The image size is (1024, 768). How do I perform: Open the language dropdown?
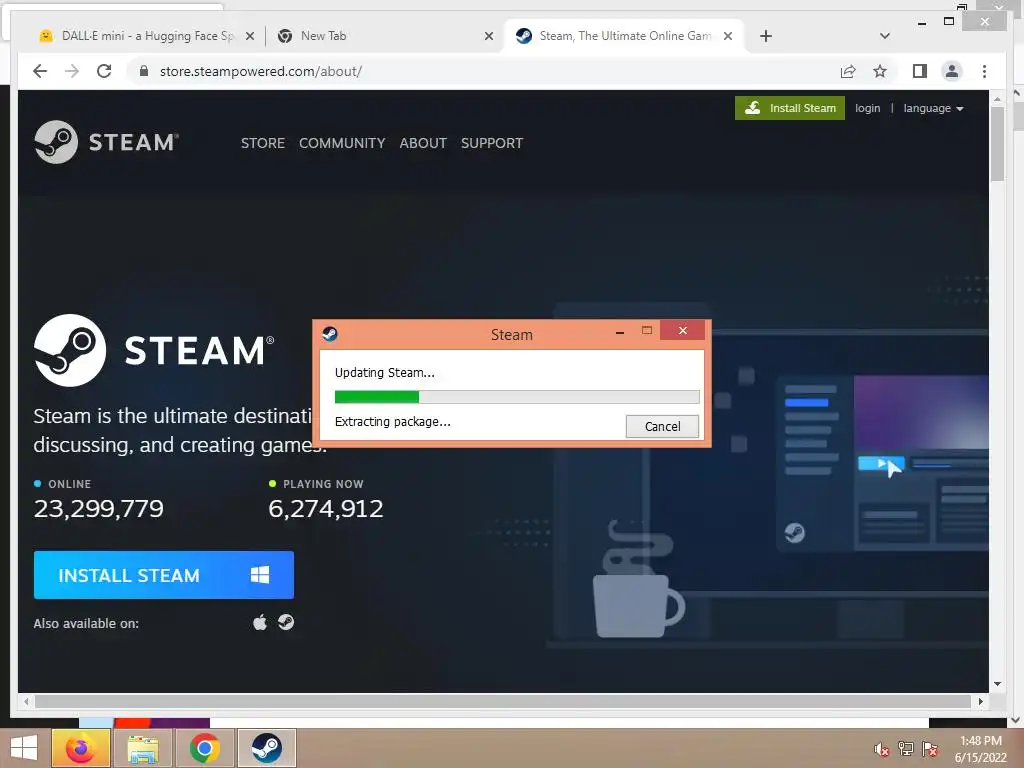933,108
